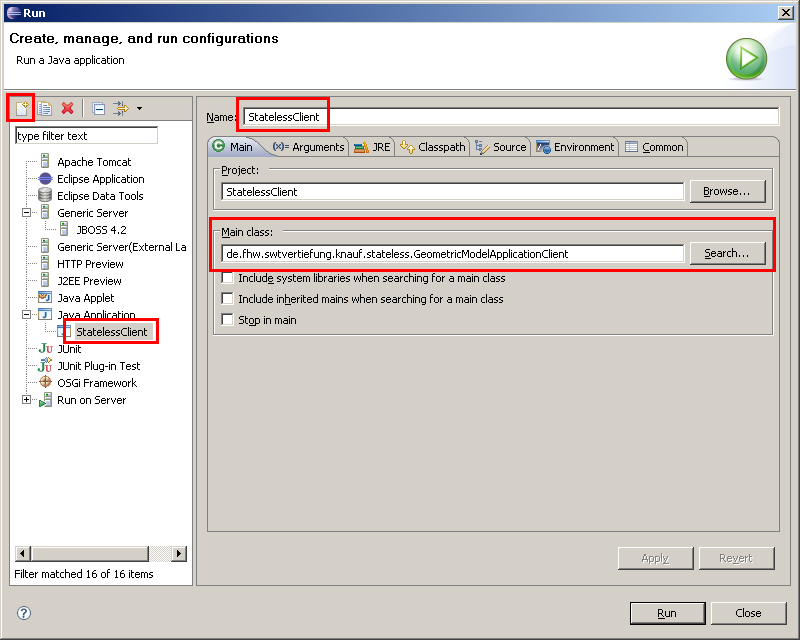Select Apache Tomcat in the tree
This screenshot has height=640, width=800.
tap(94, 162)
